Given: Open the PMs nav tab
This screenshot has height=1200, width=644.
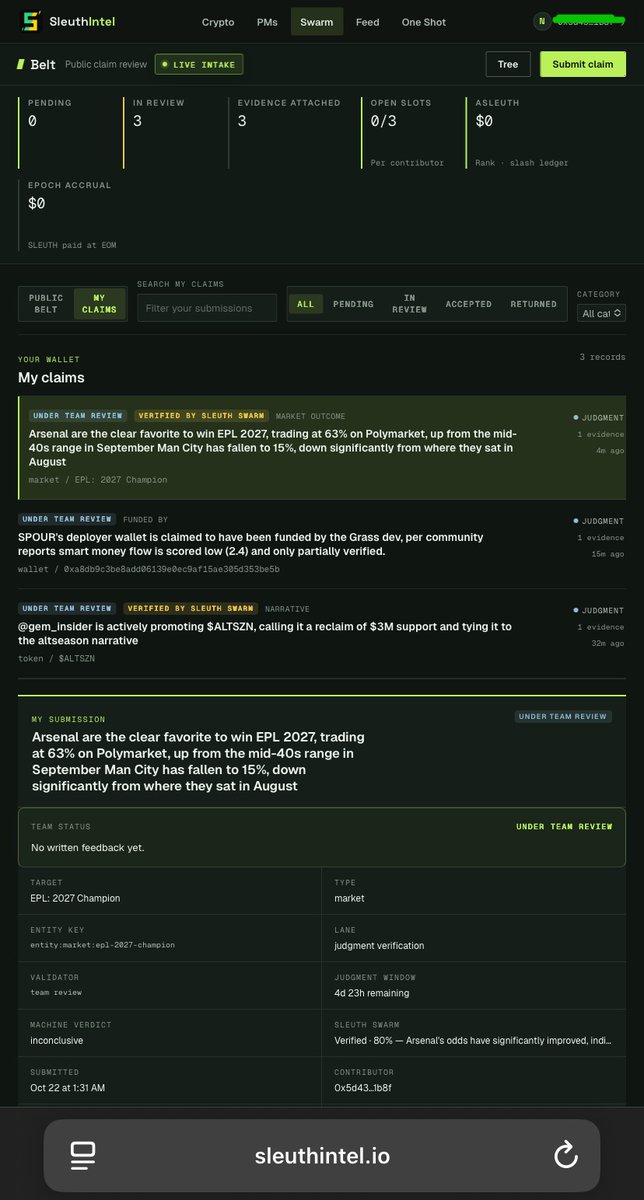Looking at the screenshot, I should [267, 22].
